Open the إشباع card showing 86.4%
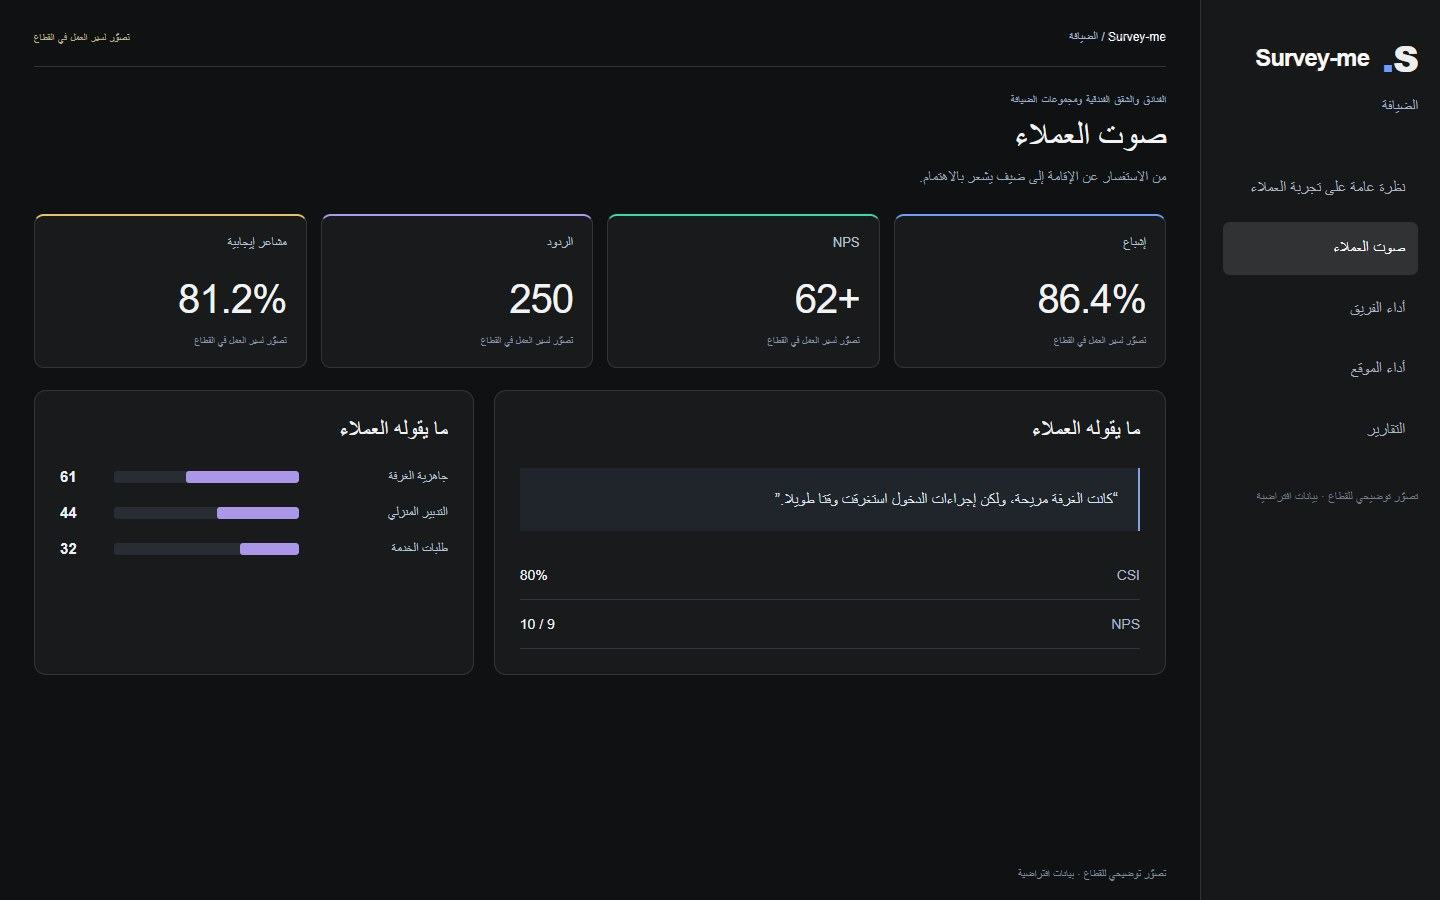 (1030, 291)
